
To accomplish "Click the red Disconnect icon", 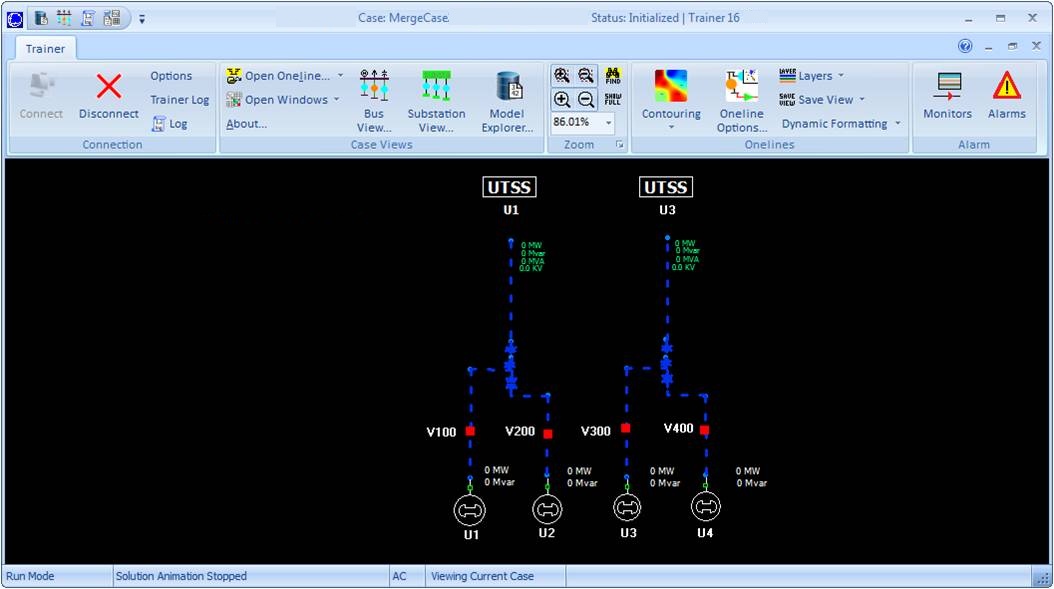I will [108, 88].
